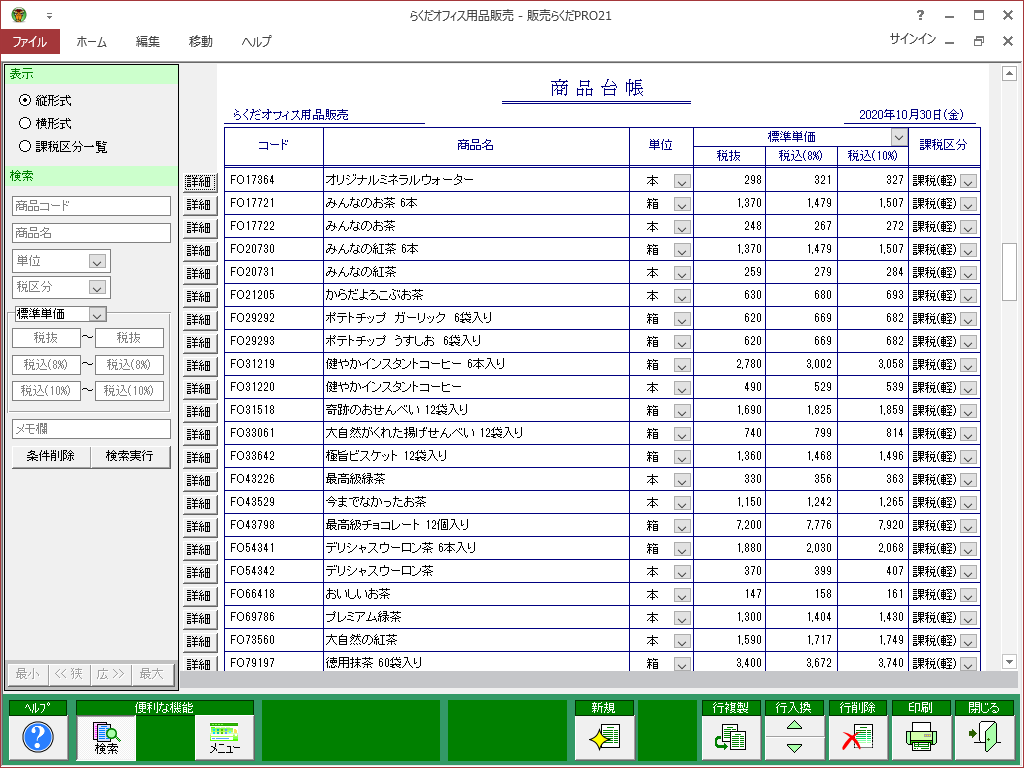This screenshot has width=1024, height=768.
Task: Create a new record with 新規 icon
Action: pyautogui.click(x=603, y=737)
